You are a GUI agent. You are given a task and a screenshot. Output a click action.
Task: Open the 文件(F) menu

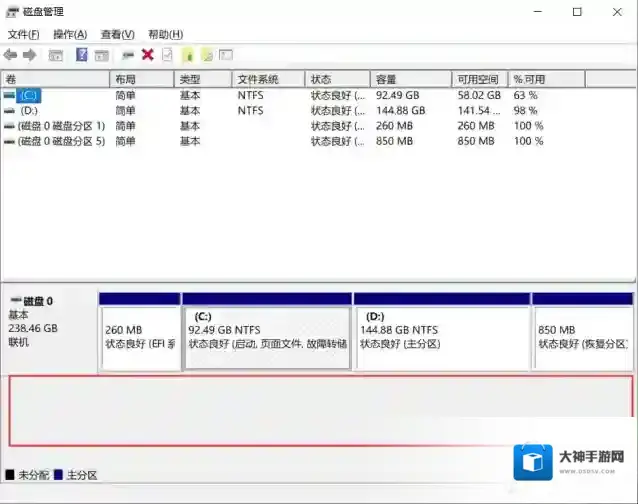(x=24, y=35)
